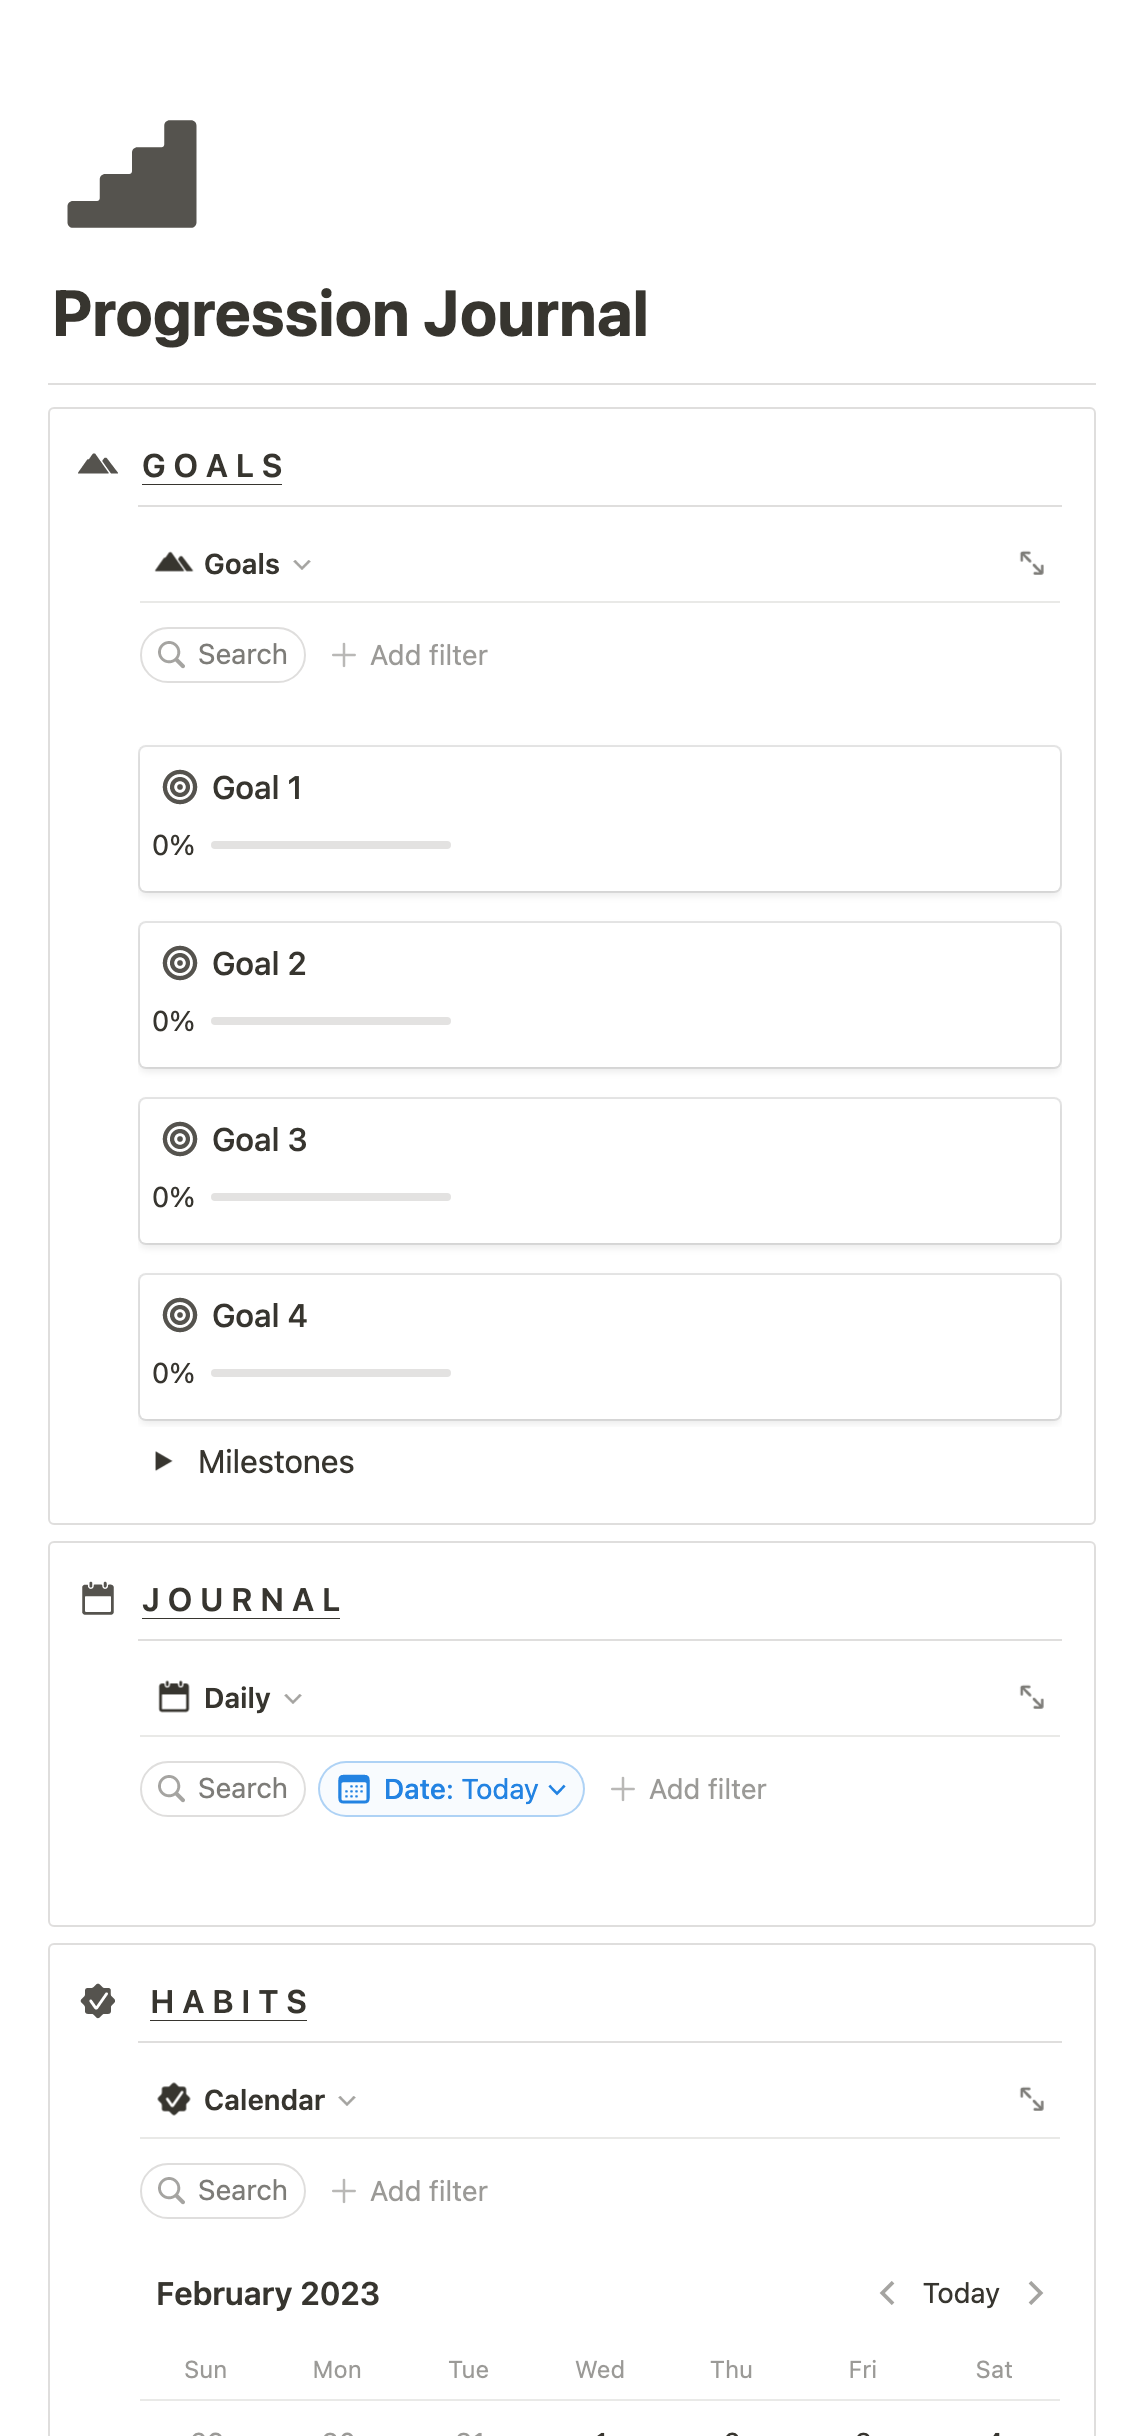
Task: Go to the previous calendar month
Action: (x=887, y=2293)
